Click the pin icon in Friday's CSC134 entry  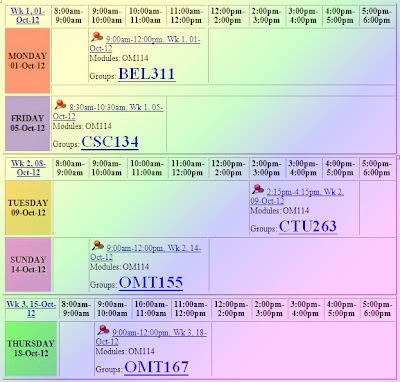60,104
